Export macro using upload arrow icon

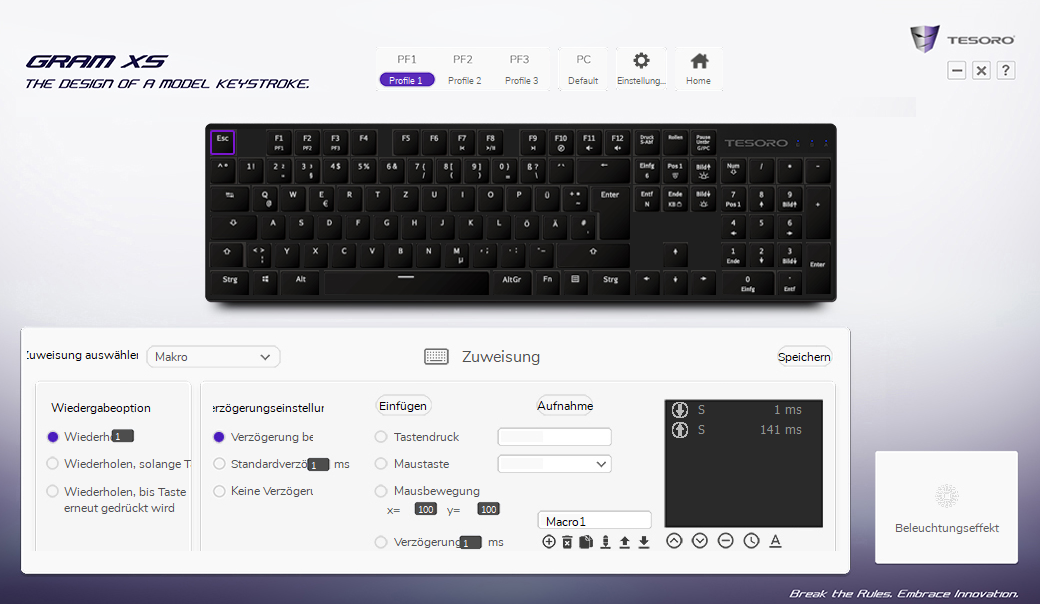click(625, 542)
